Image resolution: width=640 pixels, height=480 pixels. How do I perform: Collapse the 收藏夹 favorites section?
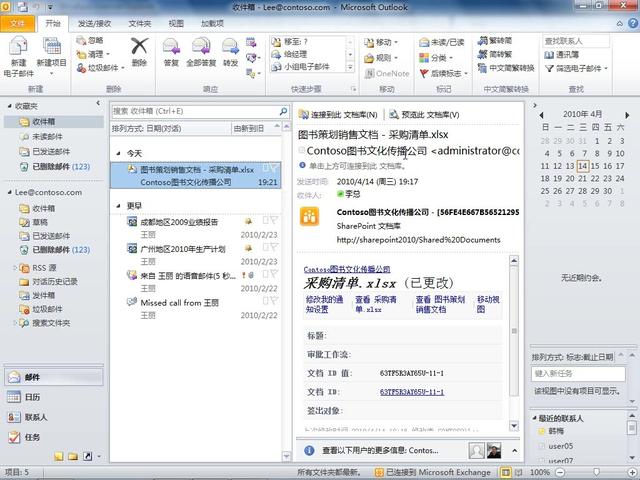[9, 106]
